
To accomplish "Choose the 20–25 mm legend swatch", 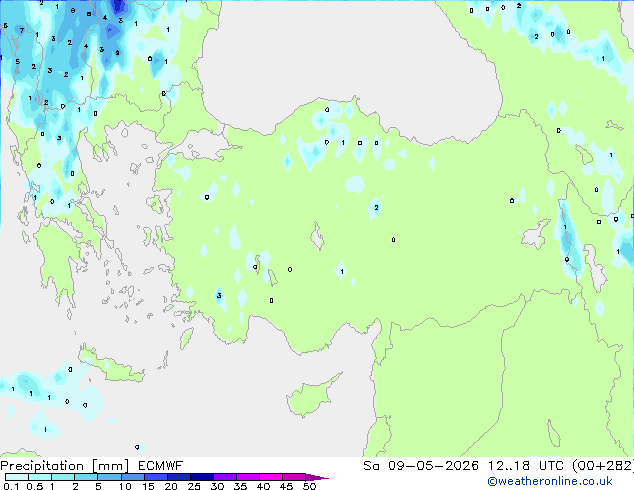I will tap(179, 477).
